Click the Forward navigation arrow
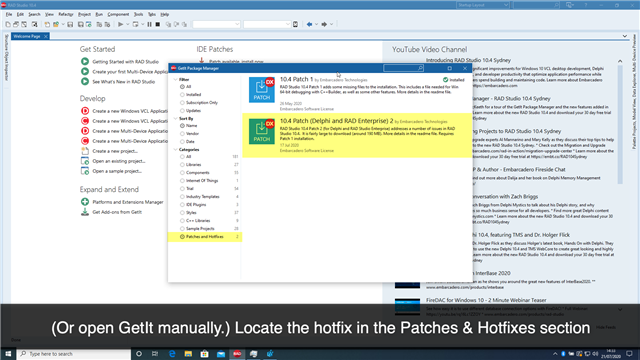The width and height of the screenshot is (640, 360). tap(324, 24)
